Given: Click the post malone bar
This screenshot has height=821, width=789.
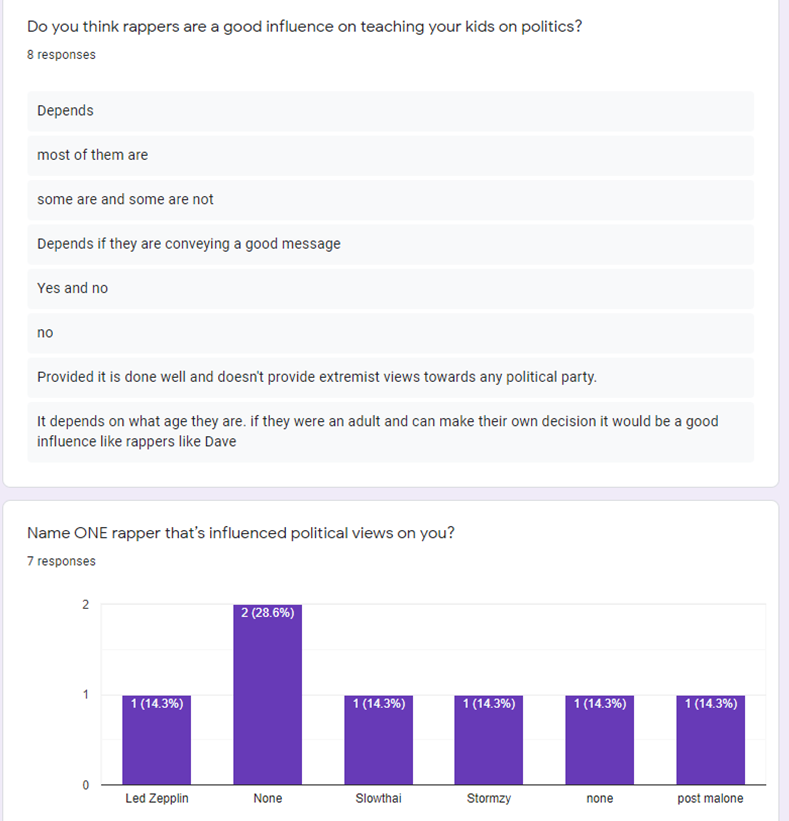Looking at the screenshot, I should (710, 740).
